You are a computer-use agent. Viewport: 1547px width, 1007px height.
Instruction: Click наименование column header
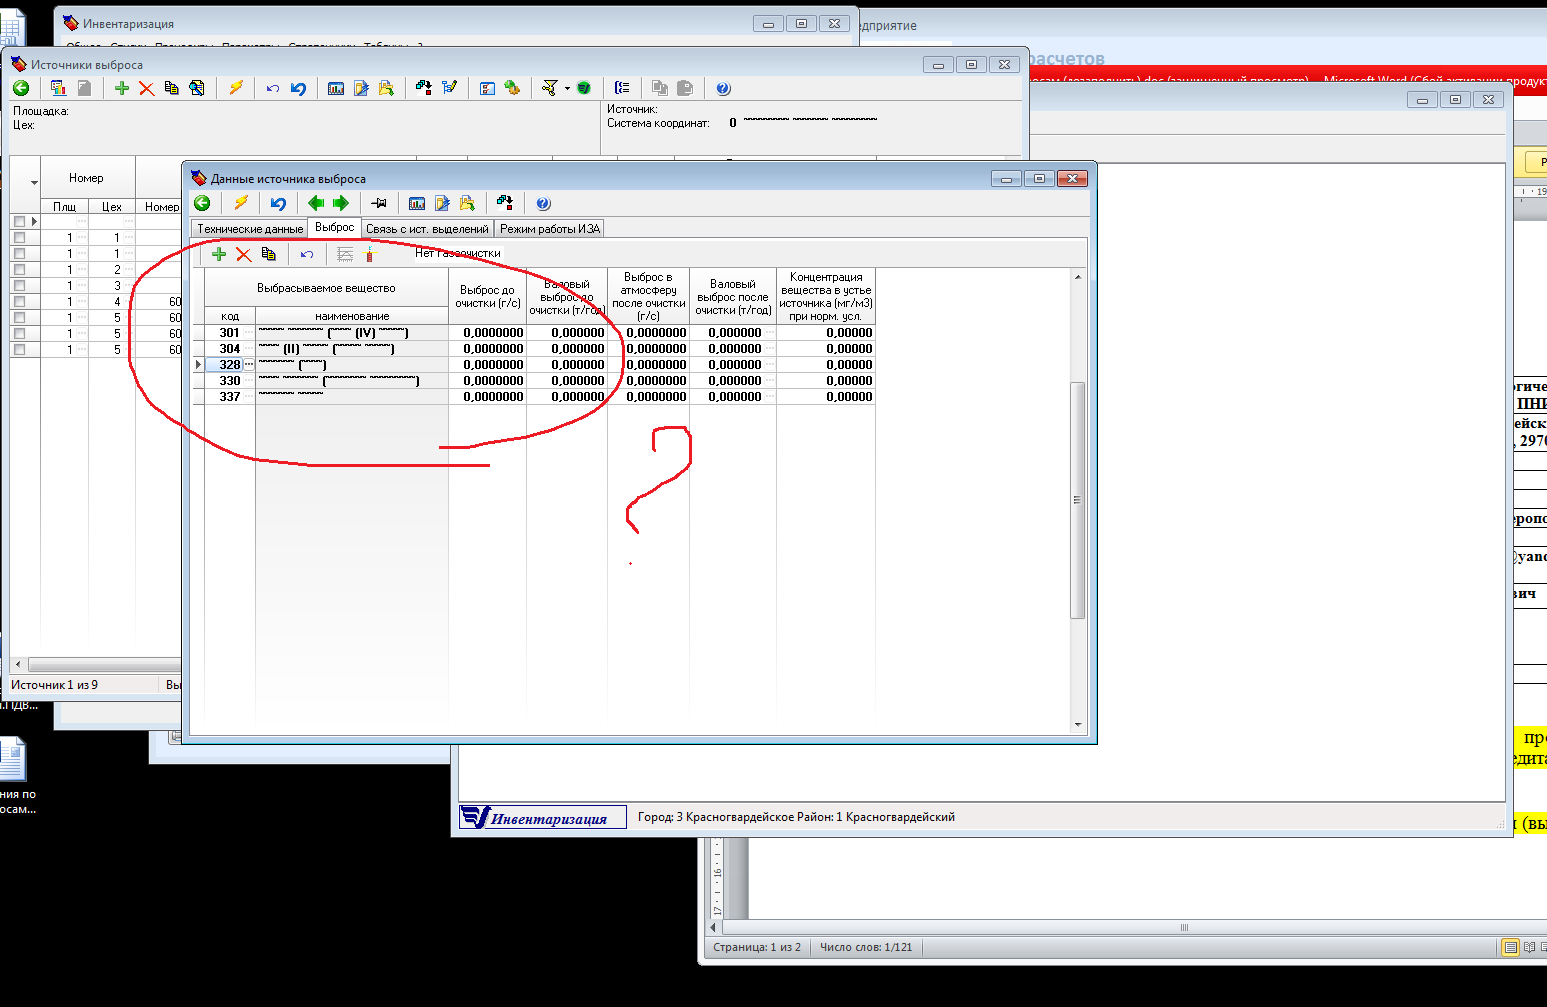click(352, 316)
